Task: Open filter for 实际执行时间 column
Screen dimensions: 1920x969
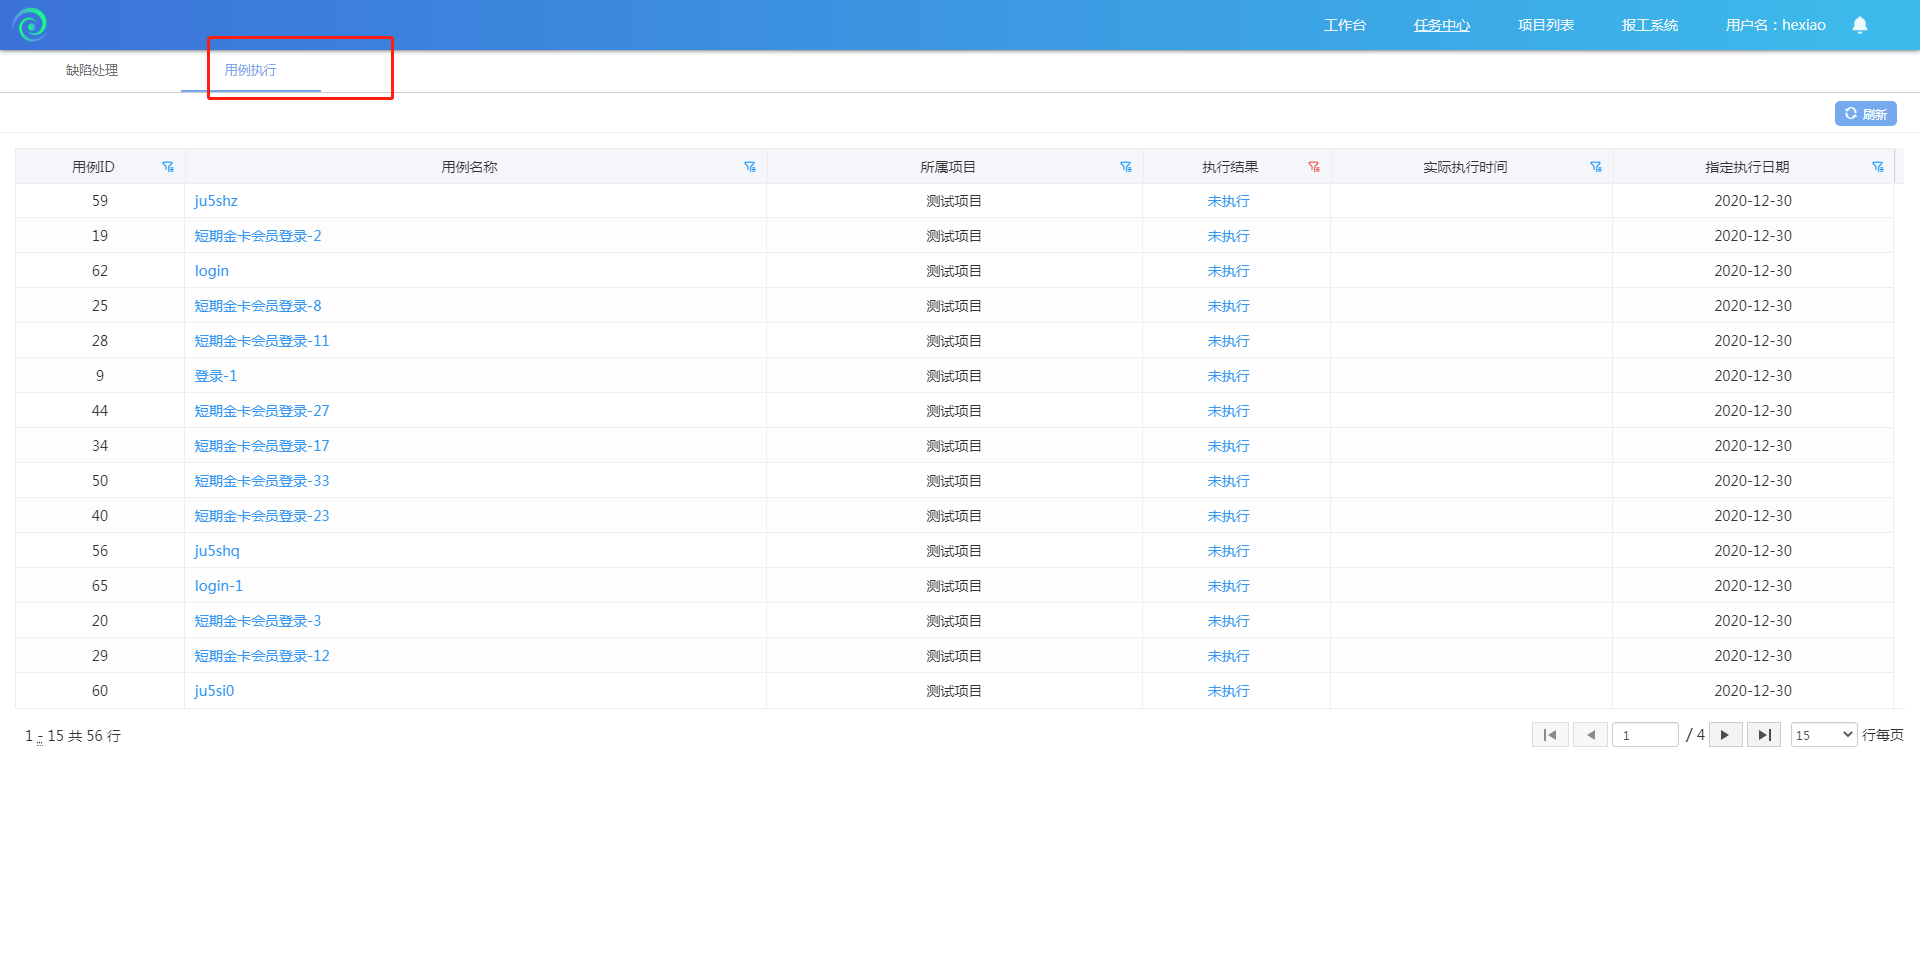Action: point(1596,167)
